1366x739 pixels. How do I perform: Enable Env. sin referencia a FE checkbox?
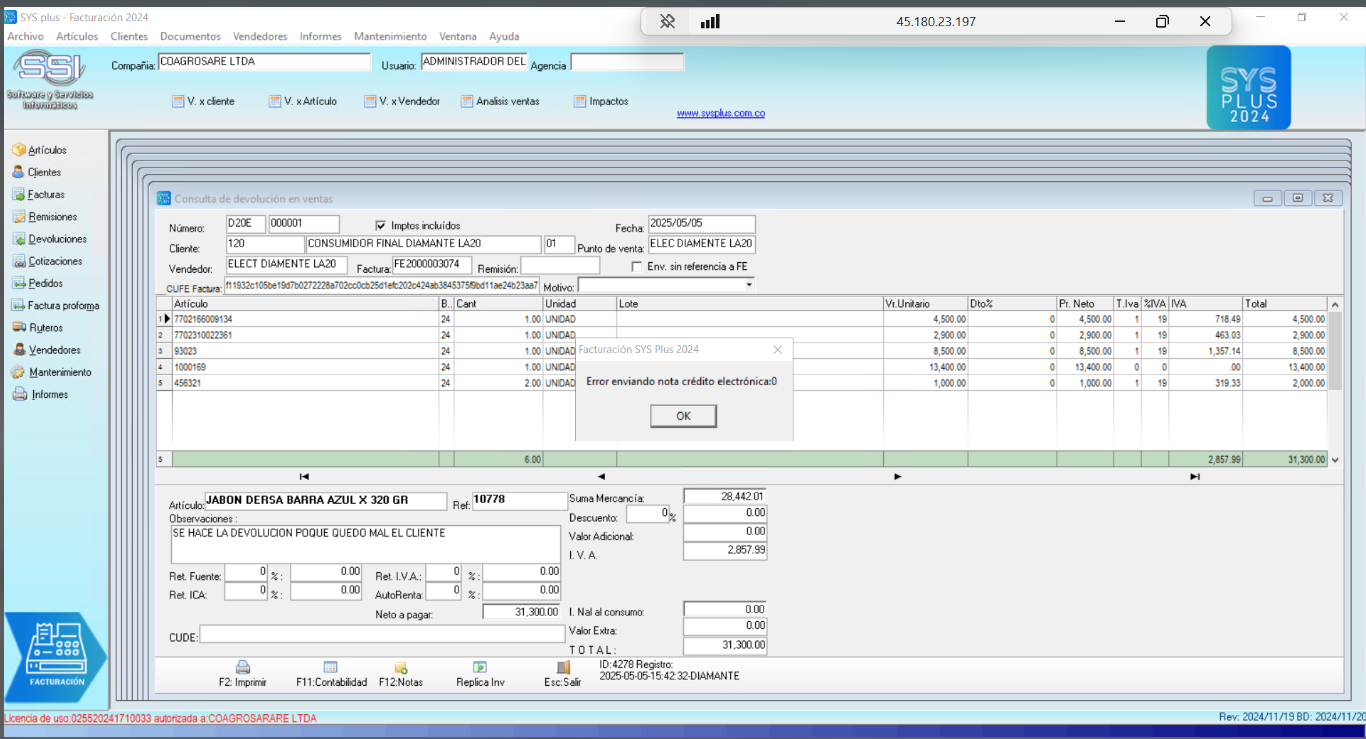tap(637, 266)
